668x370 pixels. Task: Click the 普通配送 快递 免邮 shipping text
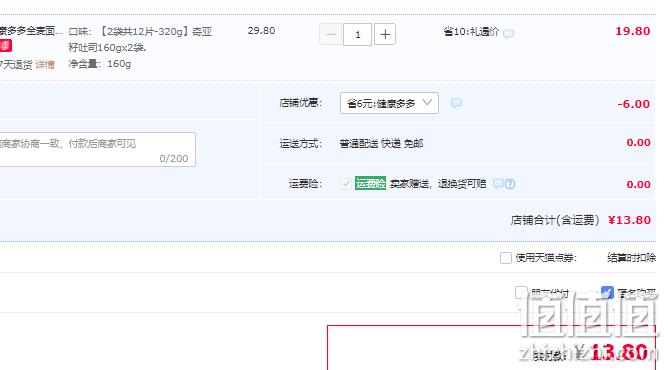click(381, 143)
